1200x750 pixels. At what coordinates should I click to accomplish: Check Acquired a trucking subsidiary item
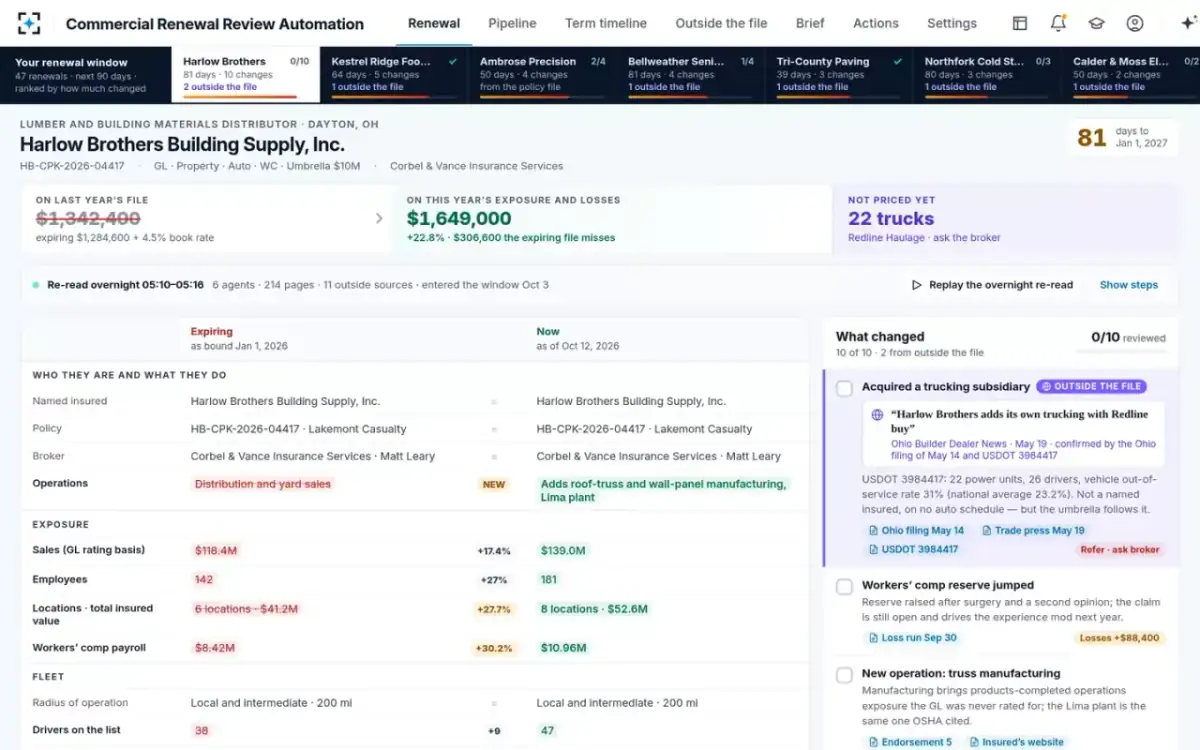844,388
